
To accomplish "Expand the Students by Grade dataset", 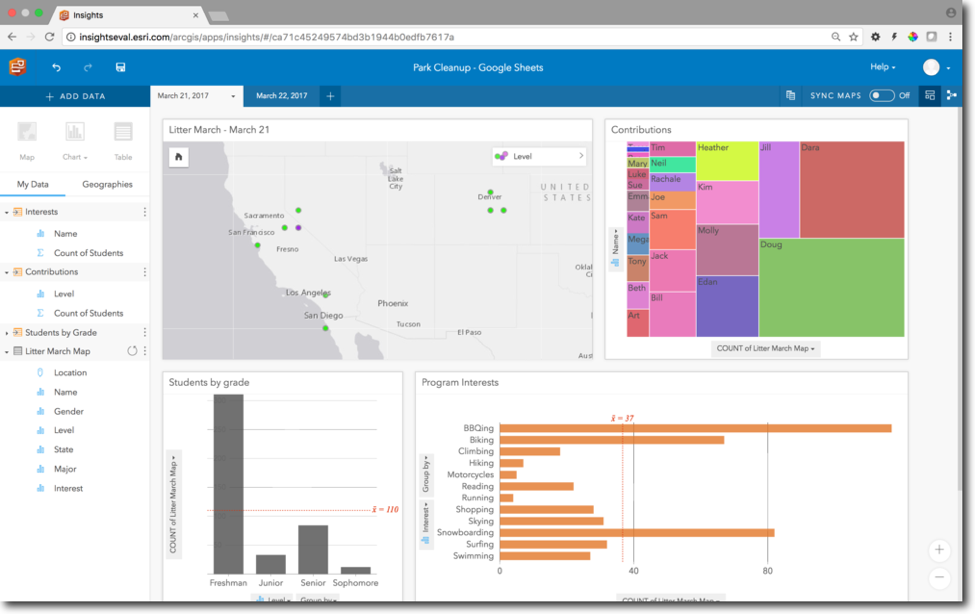I will click(x=7, y=333).
